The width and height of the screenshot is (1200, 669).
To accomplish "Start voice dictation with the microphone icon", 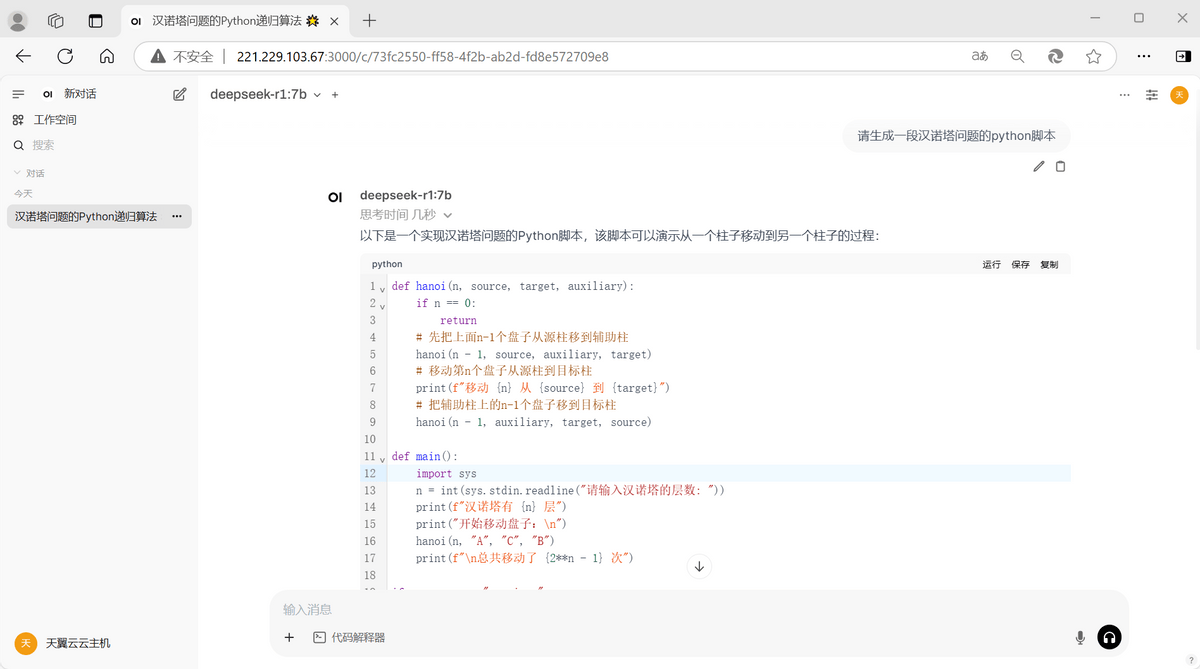I will tap(1080, 637).
